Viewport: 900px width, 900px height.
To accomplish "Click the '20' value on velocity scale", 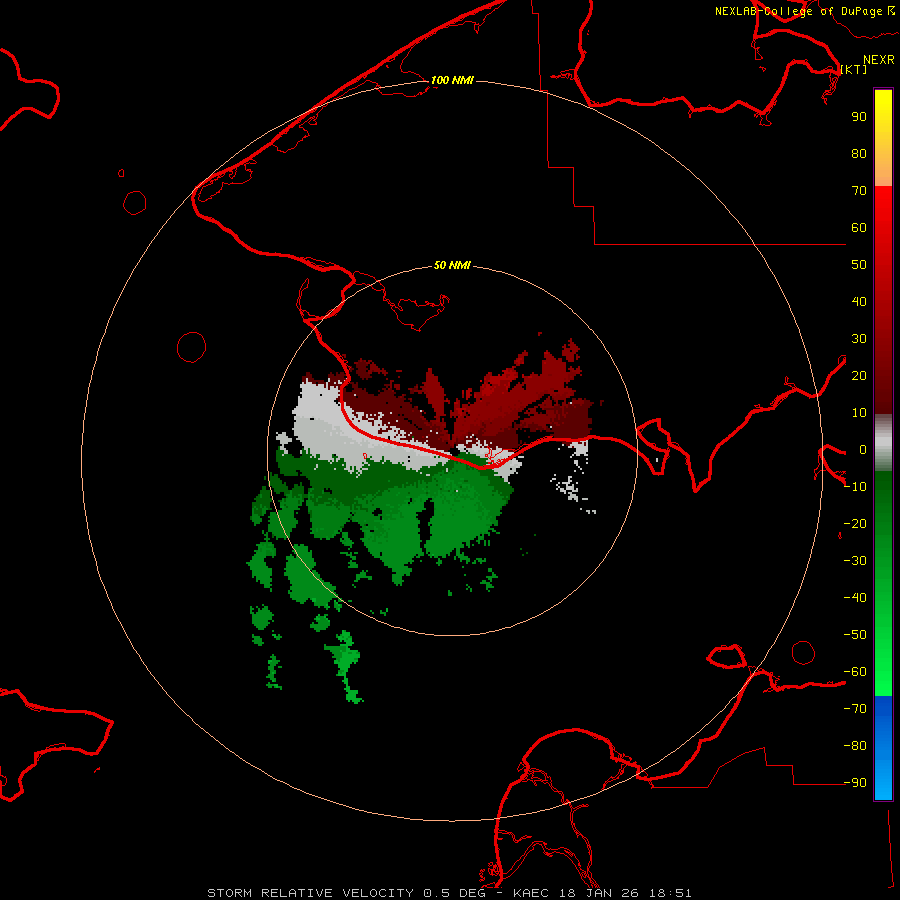I will coord(859,375).
